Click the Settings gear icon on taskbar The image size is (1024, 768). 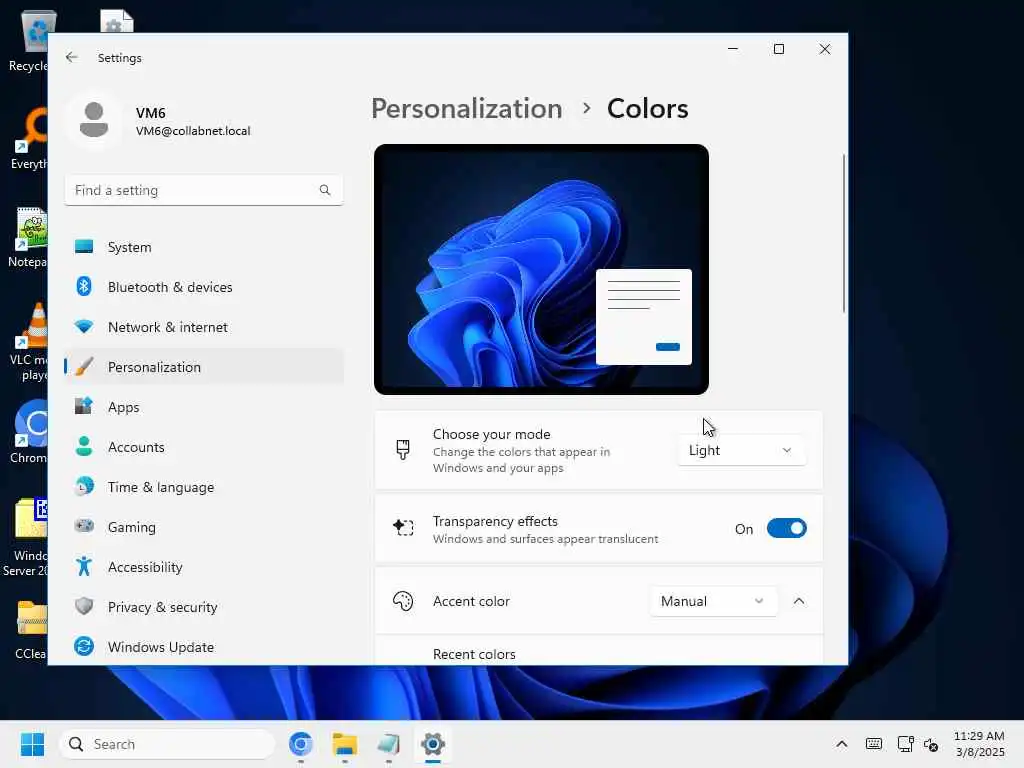432,744
